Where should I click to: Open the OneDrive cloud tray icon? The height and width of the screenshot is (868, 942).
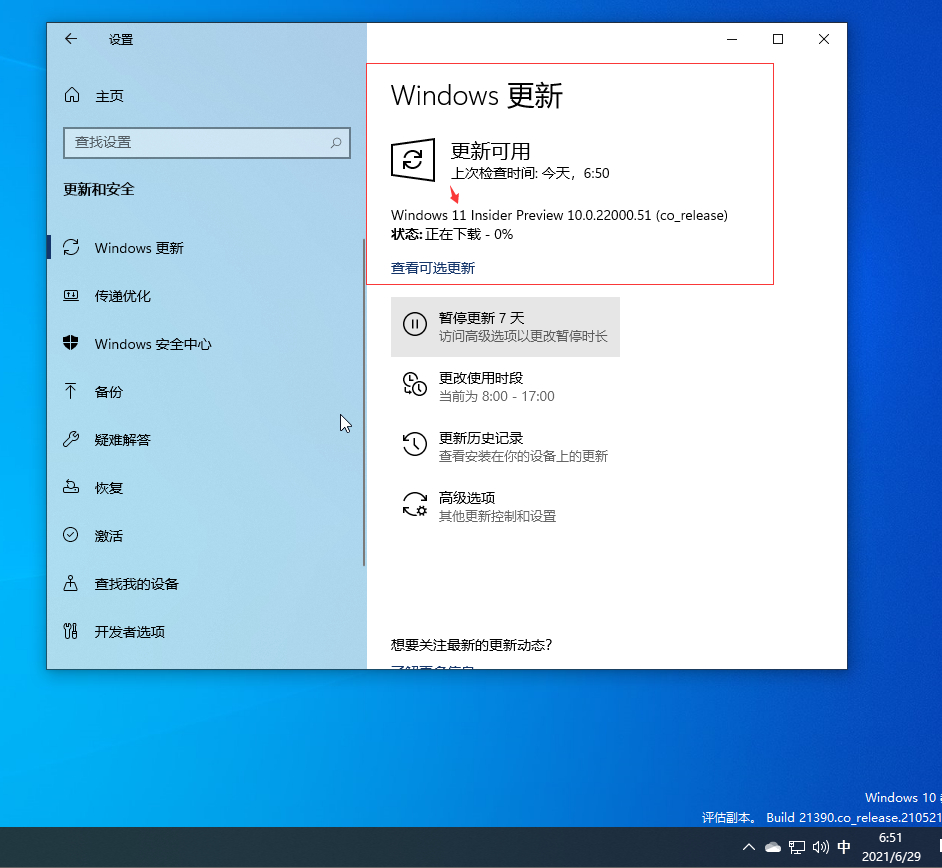tap(773, 847)
